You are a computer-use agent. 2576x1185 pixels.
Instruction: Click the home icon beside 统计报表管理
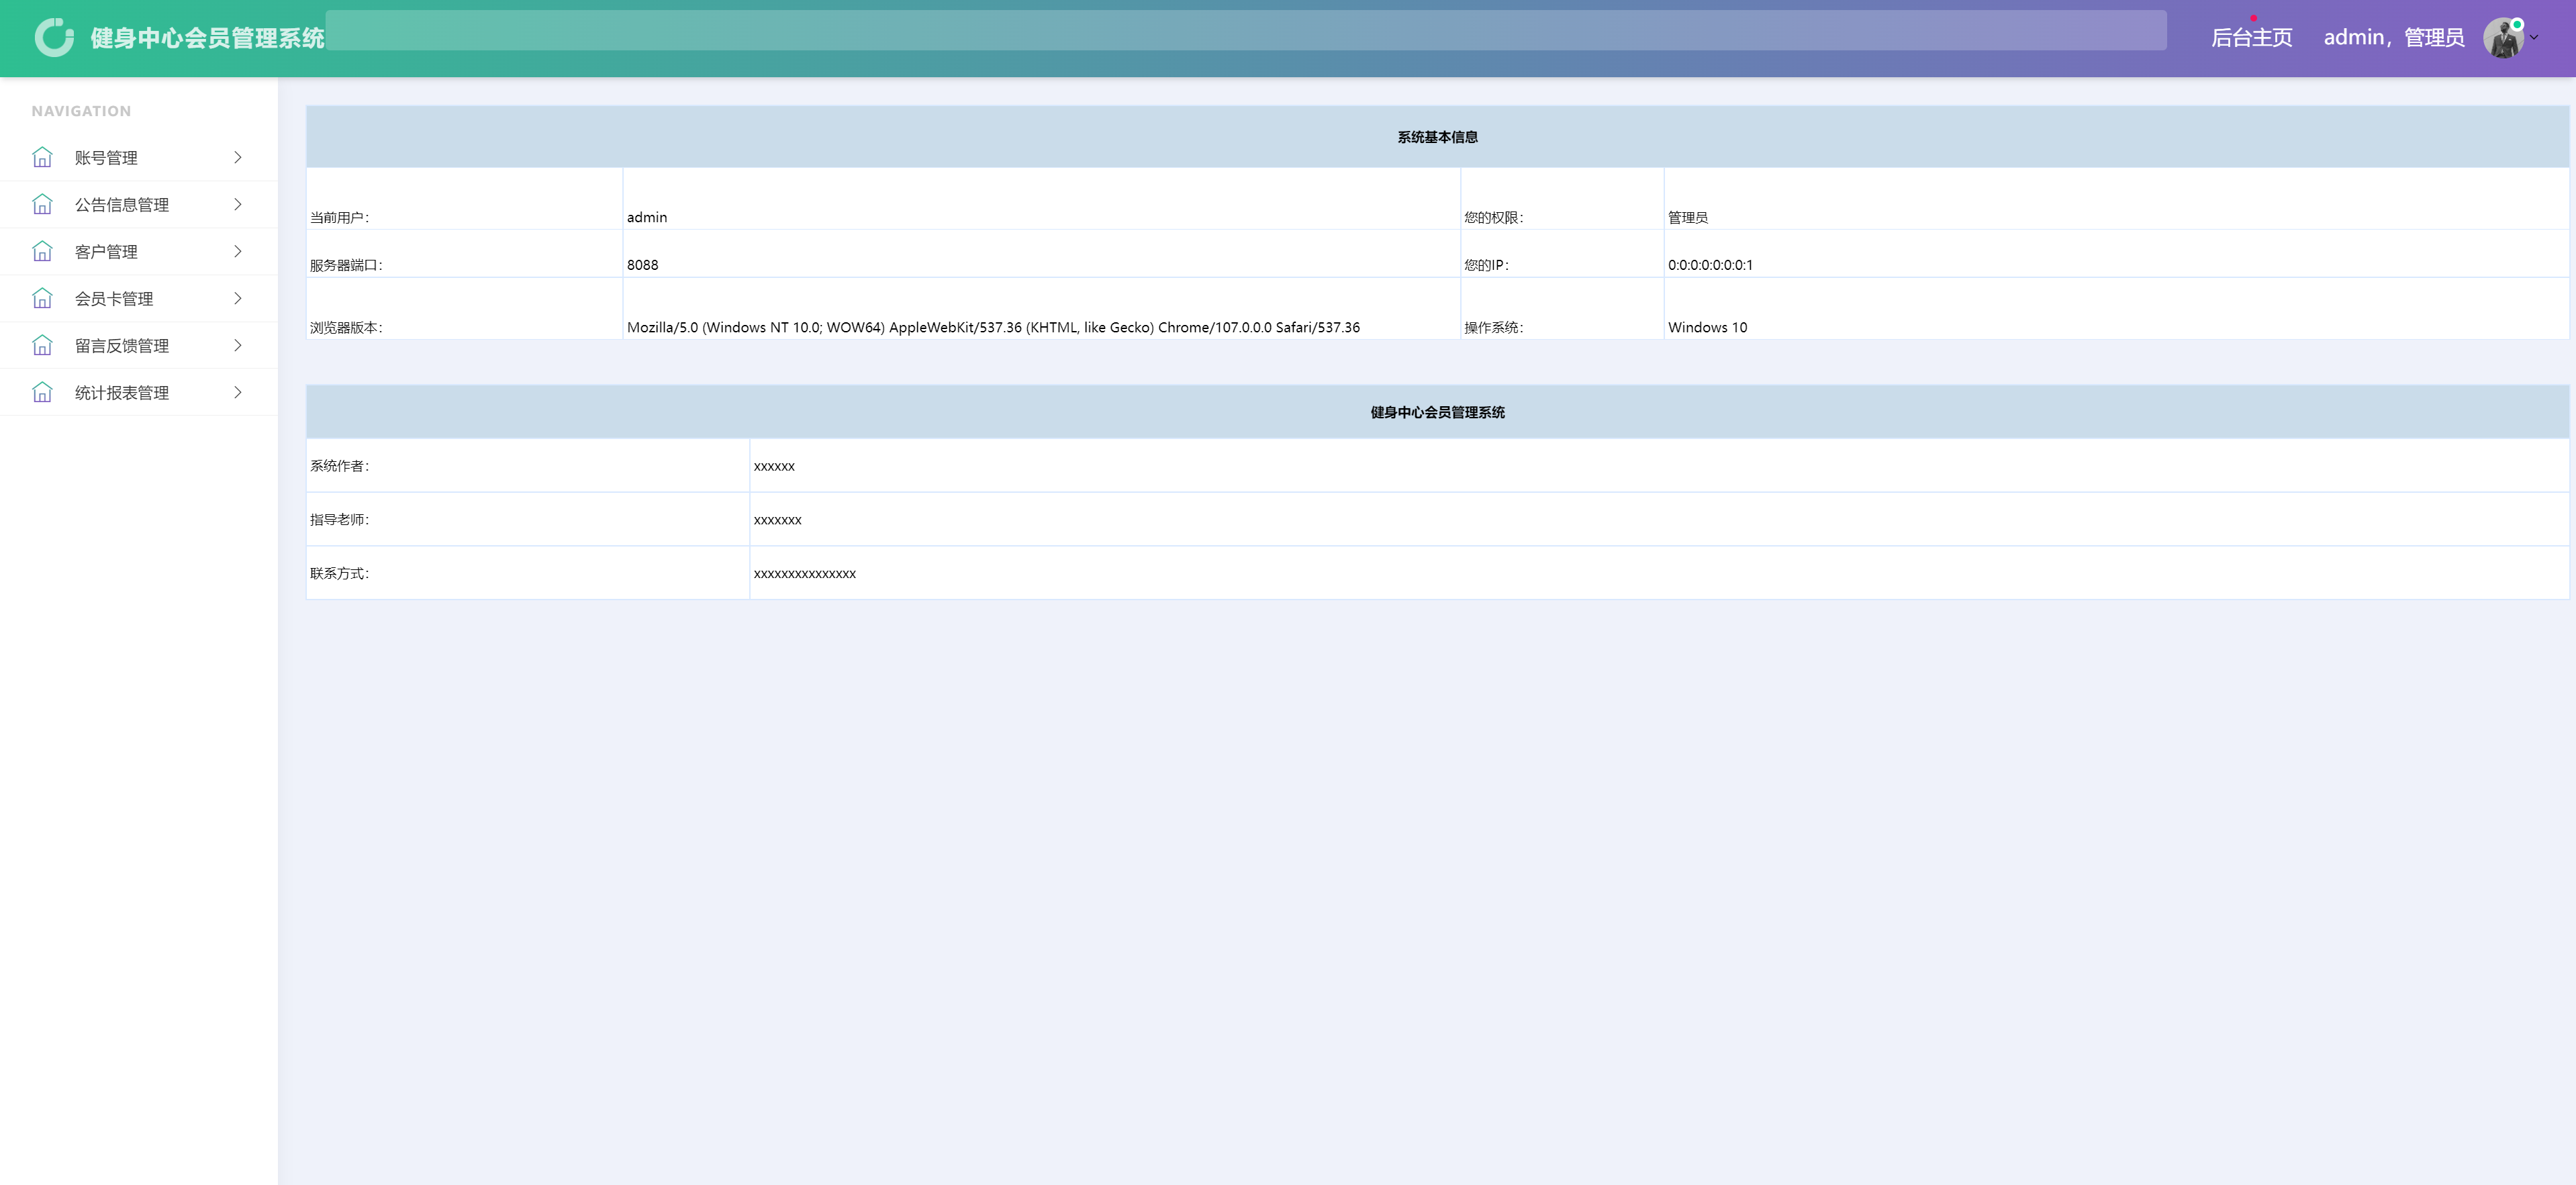(x=43, y=392)
